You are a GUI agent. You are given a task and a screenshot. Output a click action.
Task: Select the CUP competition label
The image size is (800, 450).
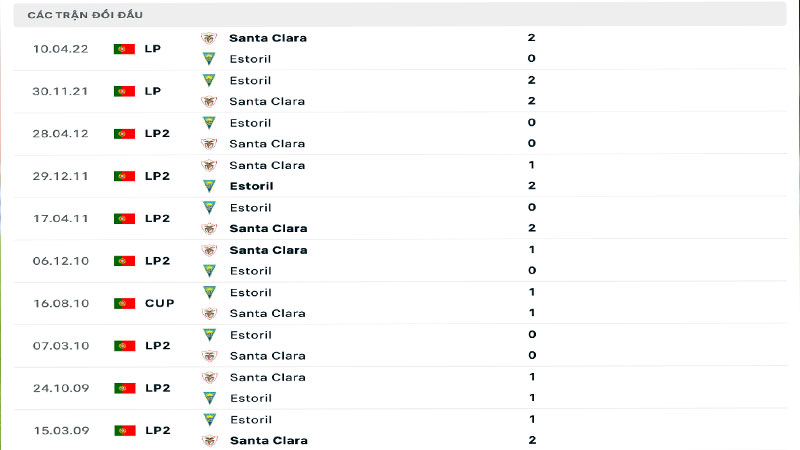point(159,303)
